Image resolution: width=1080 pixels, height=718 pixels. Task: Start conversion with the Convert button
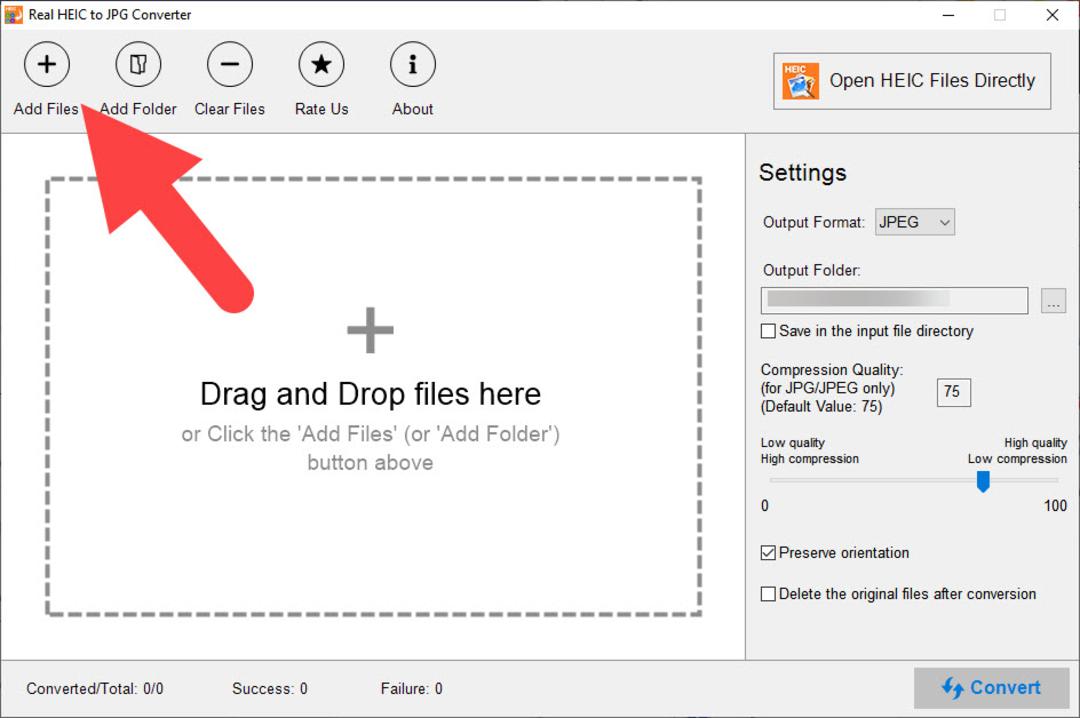(x=992, y=688)
